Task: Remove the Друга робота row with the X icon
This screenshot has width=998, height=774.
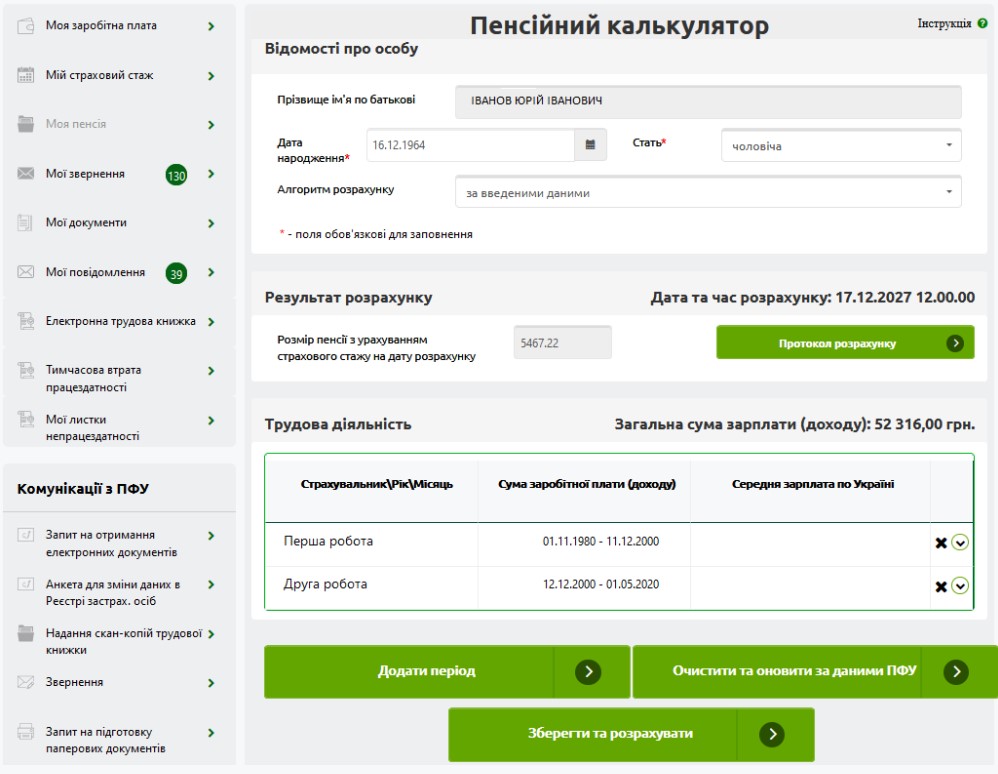Action: (941, 585)
